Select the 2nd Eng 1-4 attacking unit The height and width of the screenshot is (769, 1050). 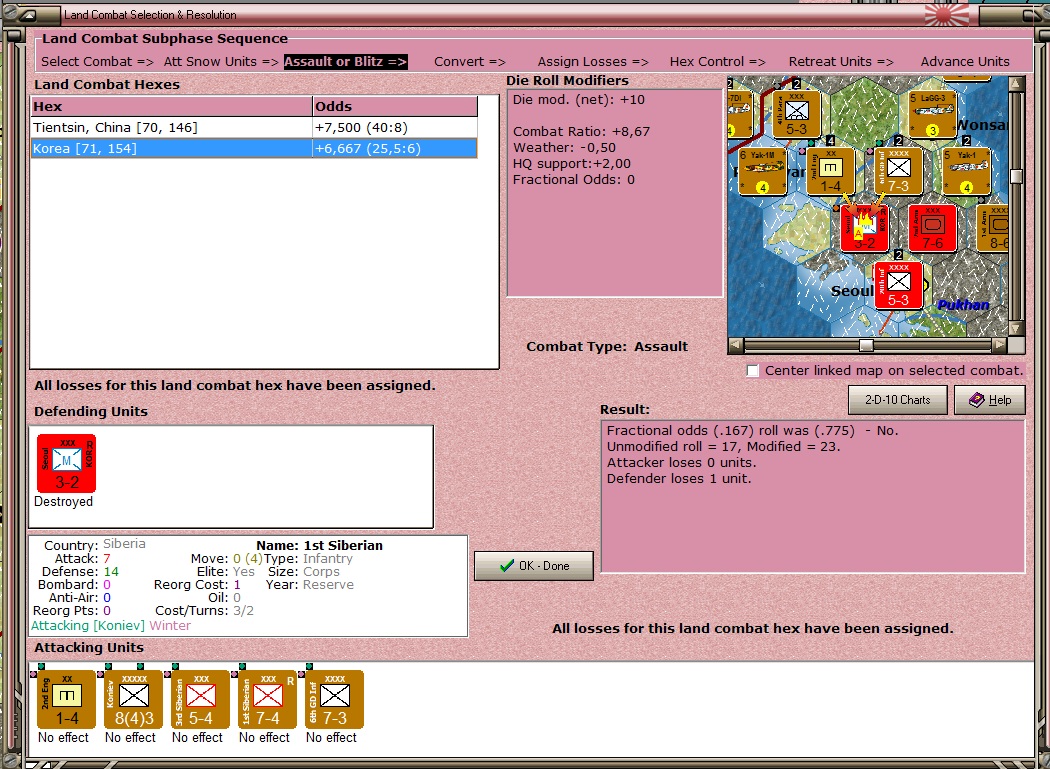tap(66, 699)
